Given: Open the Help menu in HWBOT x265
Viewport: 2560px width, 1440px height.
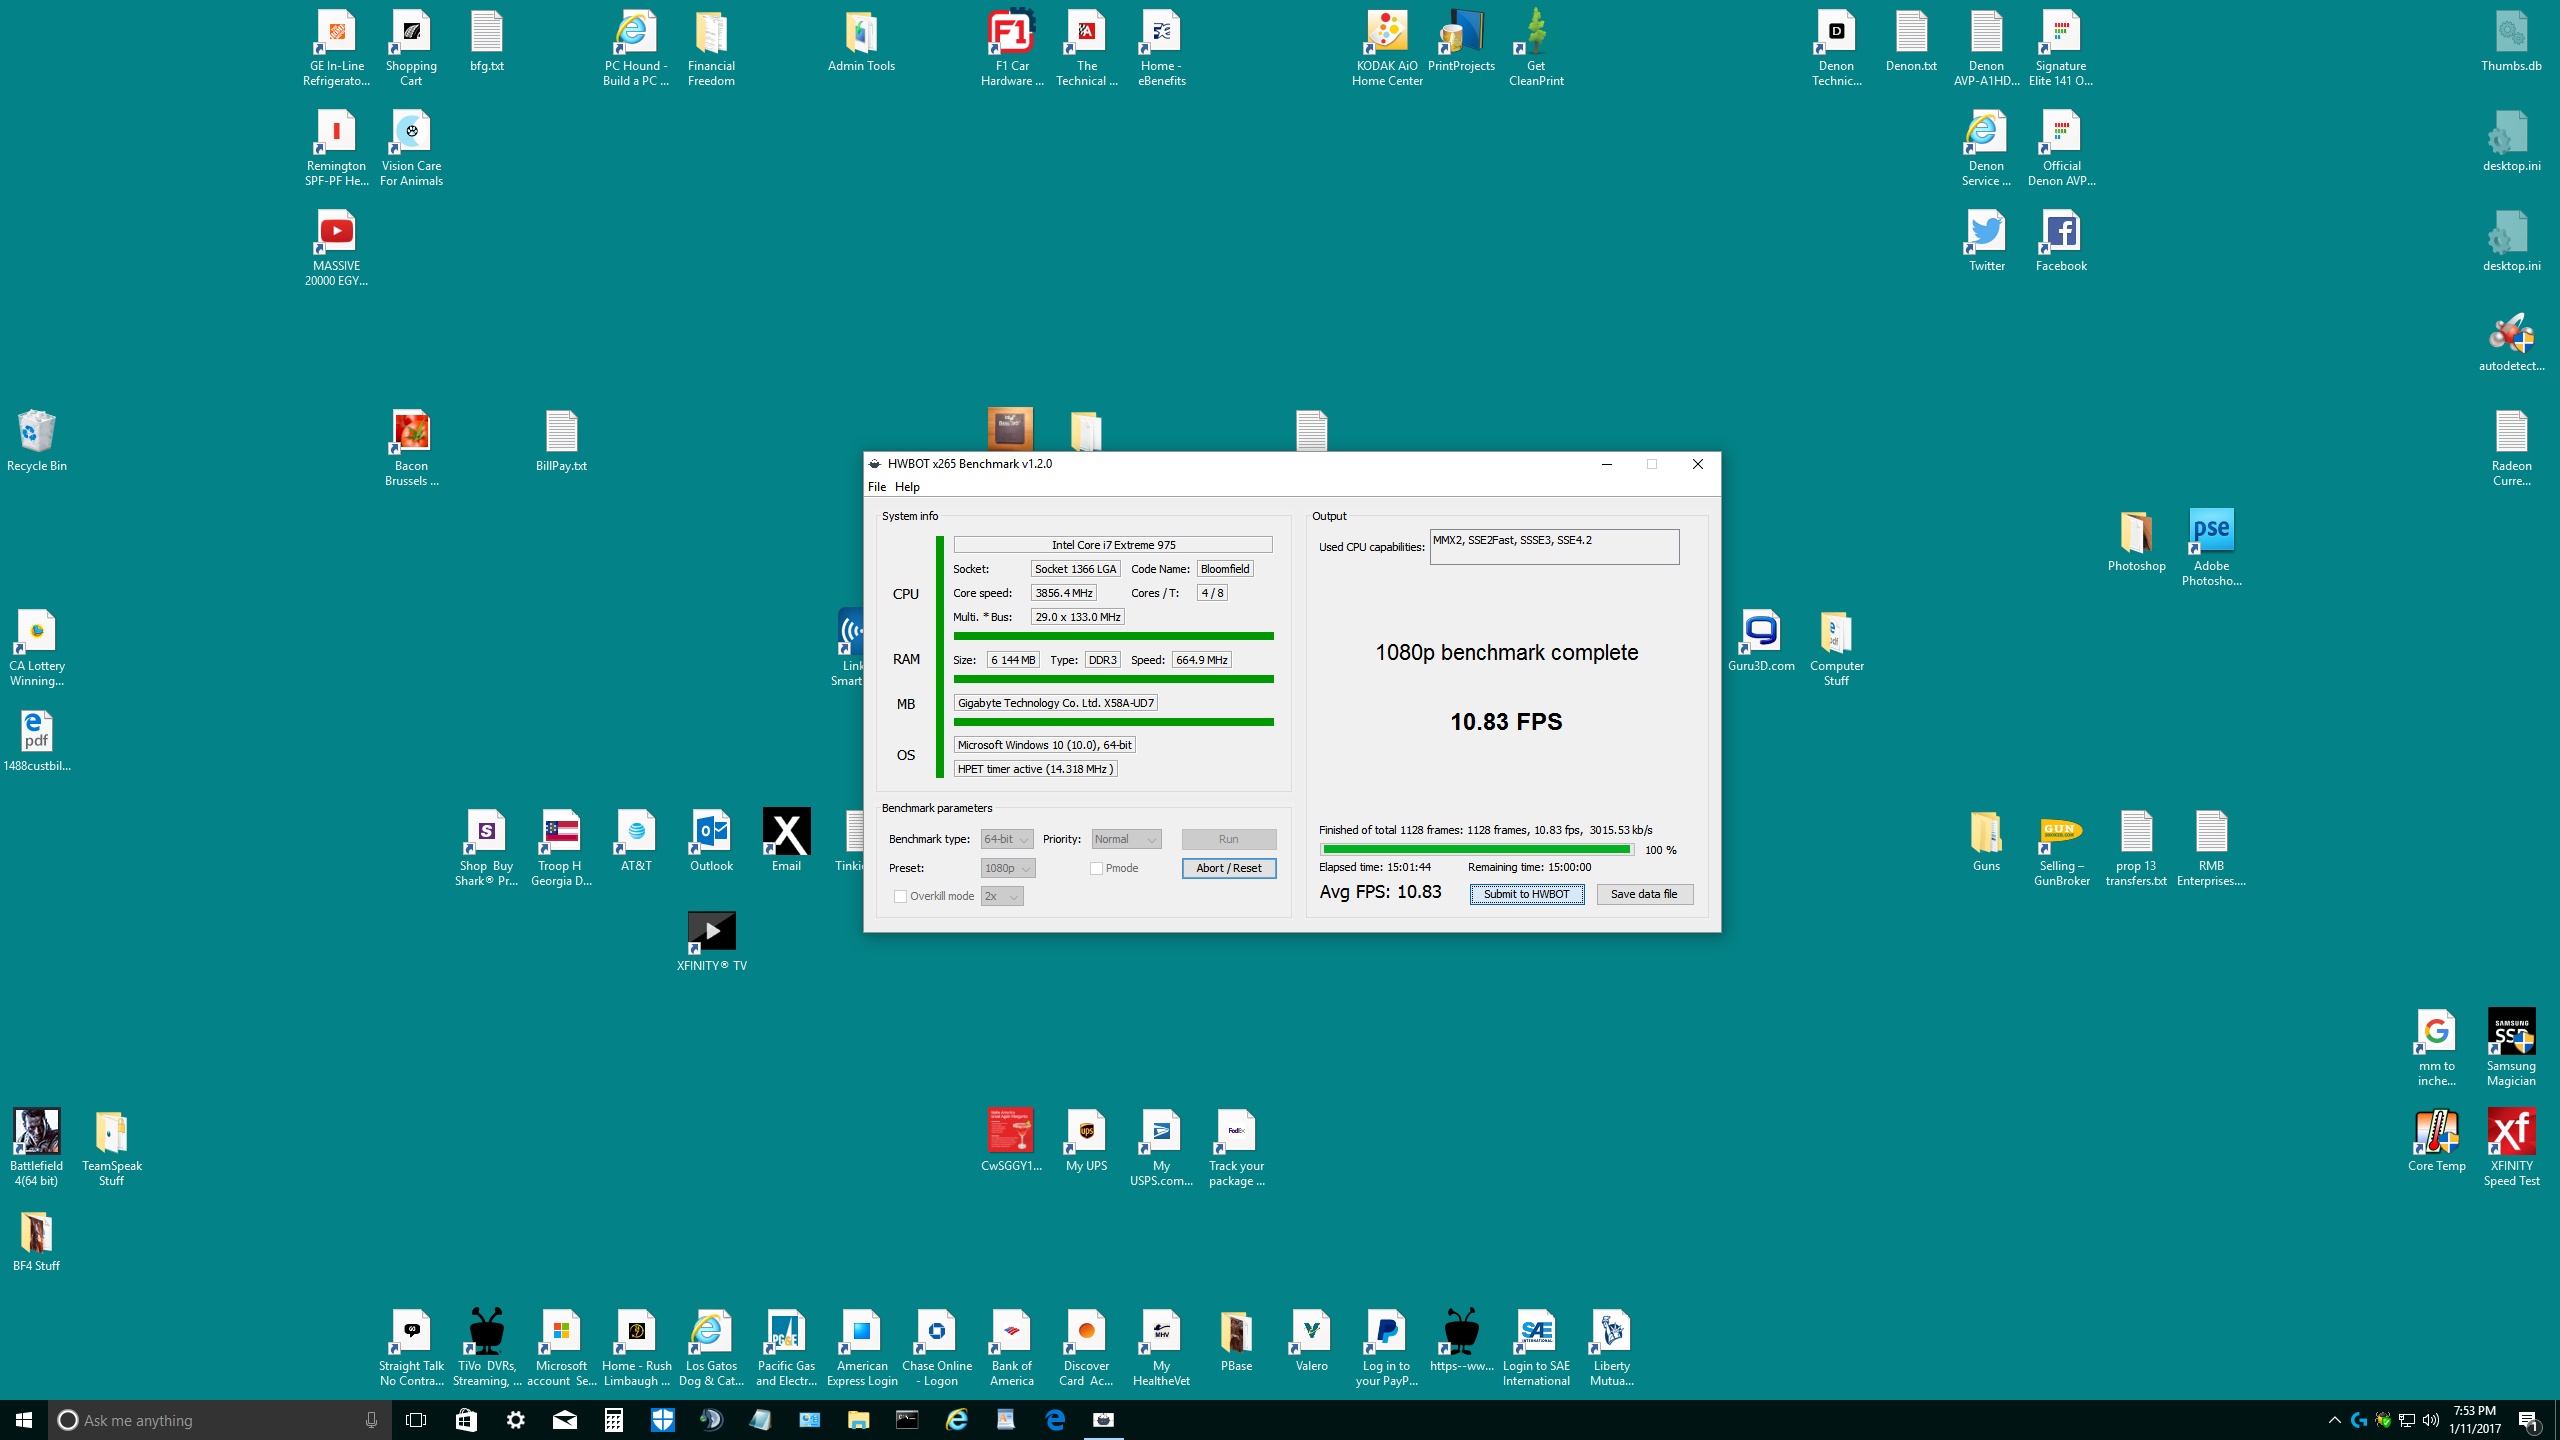Looking at the screenshot, I should [x=907, y=487].
